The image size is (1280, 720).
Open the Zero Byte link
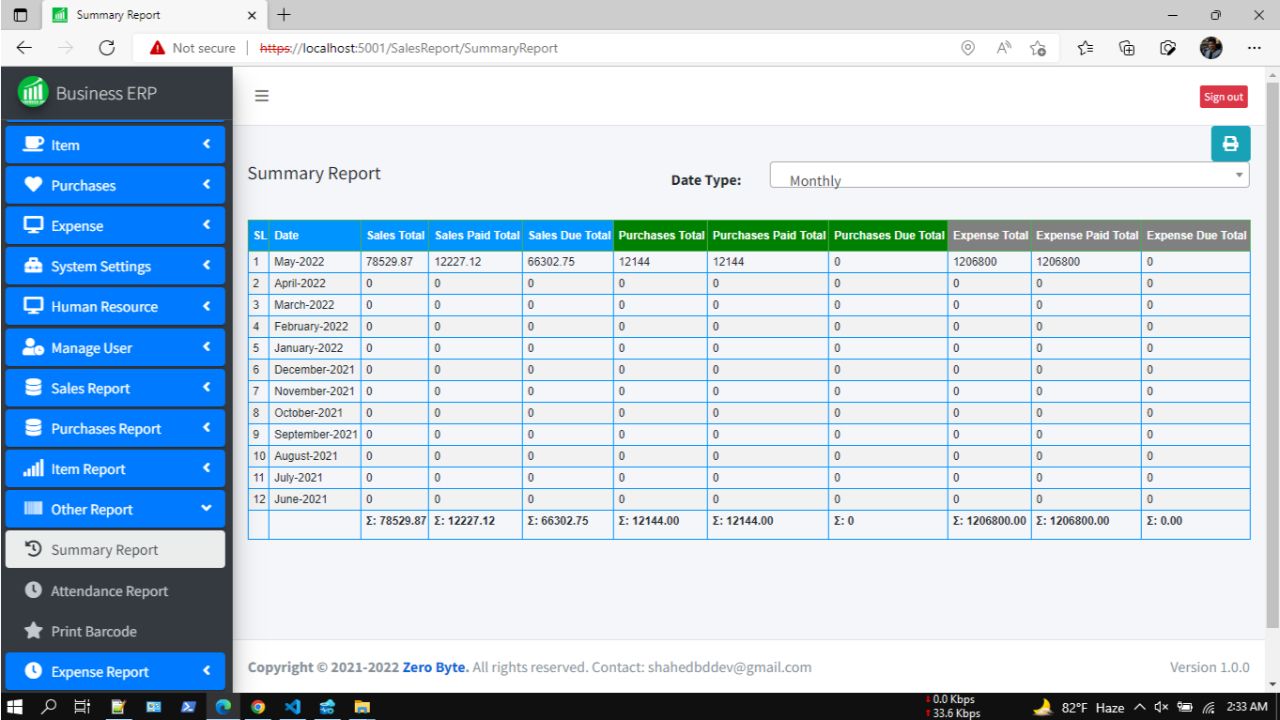[x=433, y=667]
